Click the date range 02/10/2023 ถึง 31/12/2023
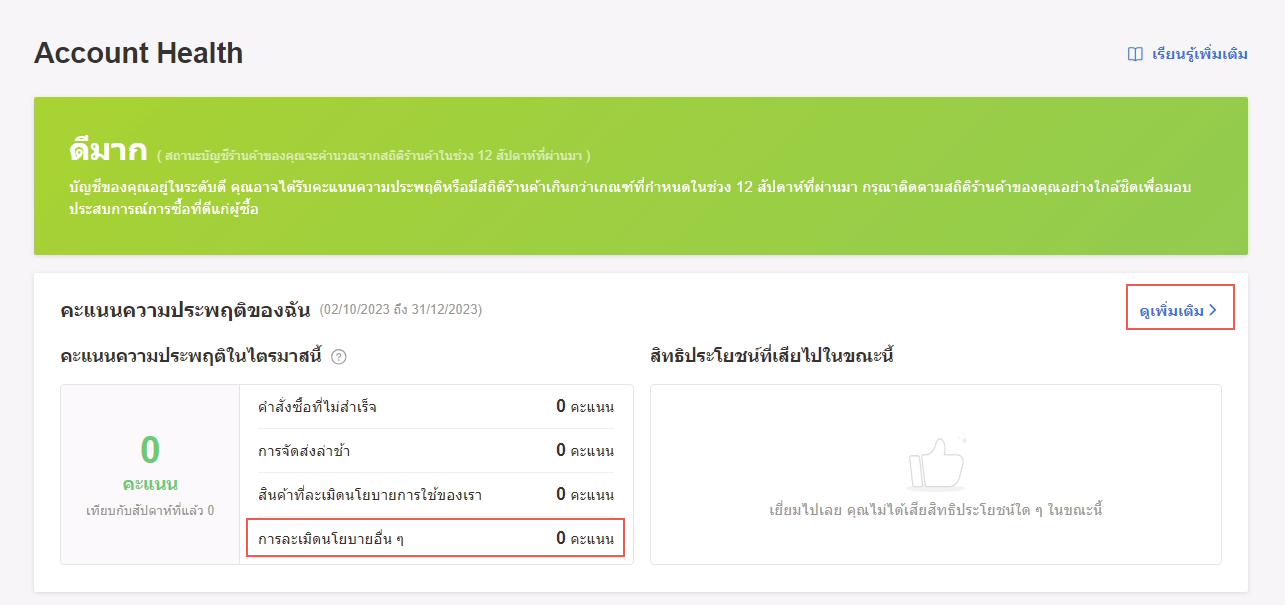 (400, 311)
